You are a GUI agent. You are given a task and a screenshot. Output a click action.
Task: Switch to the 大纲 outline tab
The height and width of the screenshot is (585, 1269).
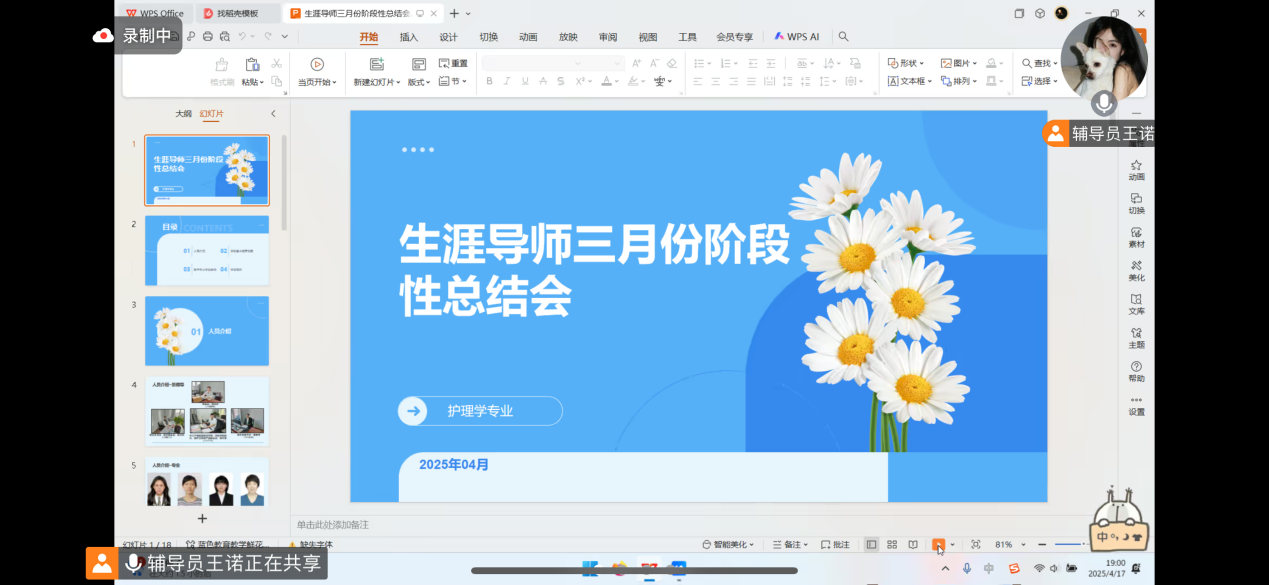pyautogui.click(x=183, y=114)
